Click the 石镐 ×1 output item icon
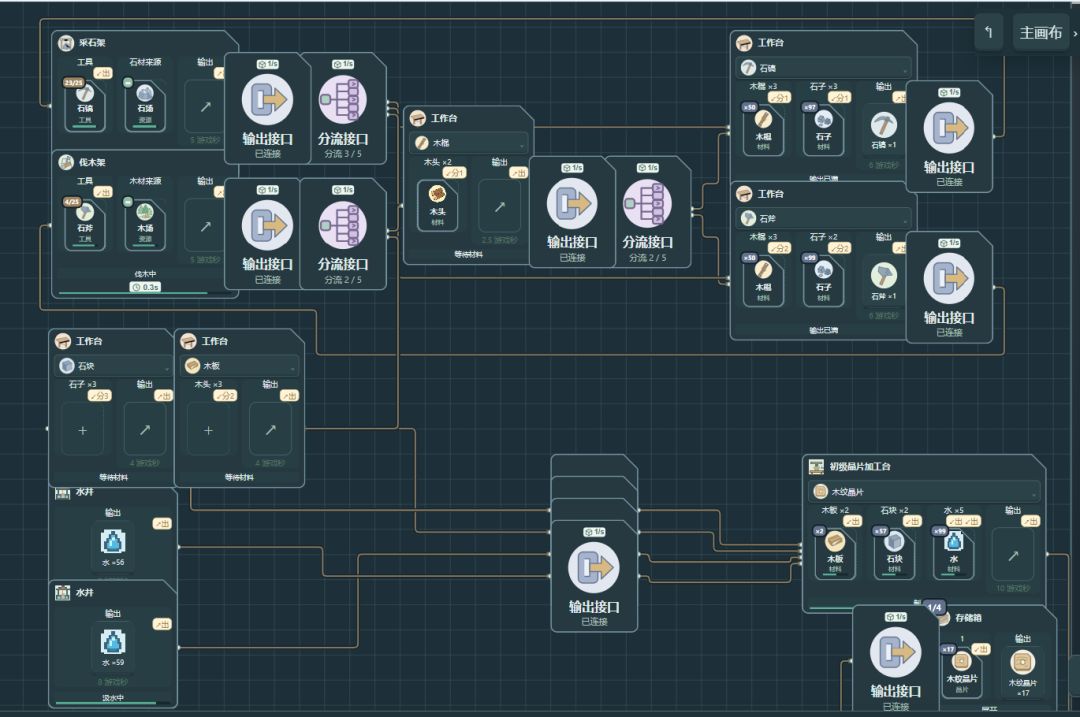Screen dimensions: 1080x717 [x=884, y=125]
